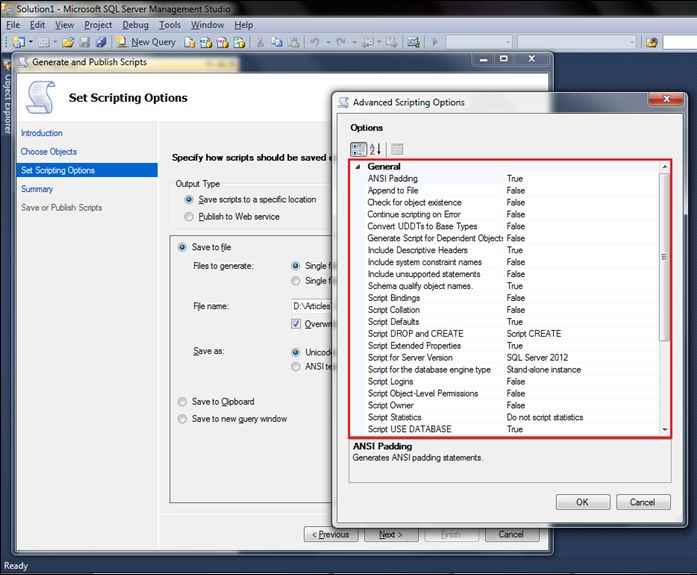Click Cancel in Advanced Scripting Options
697x575 pixels.
tap(643, 502)
